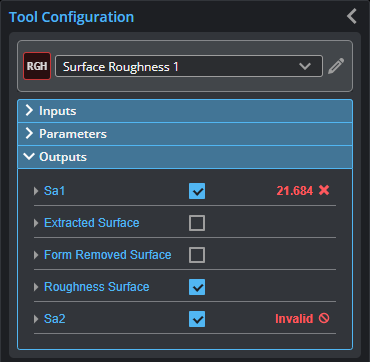Open the Surface Roughness 1 dropdown
370x362 pixels.
[x=189, y=66]
